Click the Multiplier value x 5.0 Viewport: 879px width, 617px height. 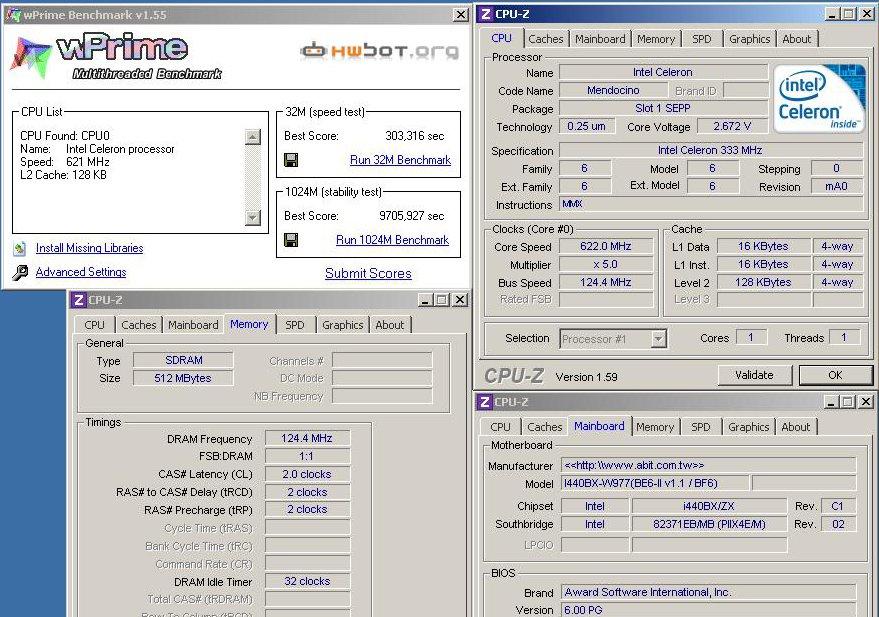tap(606, 265)
